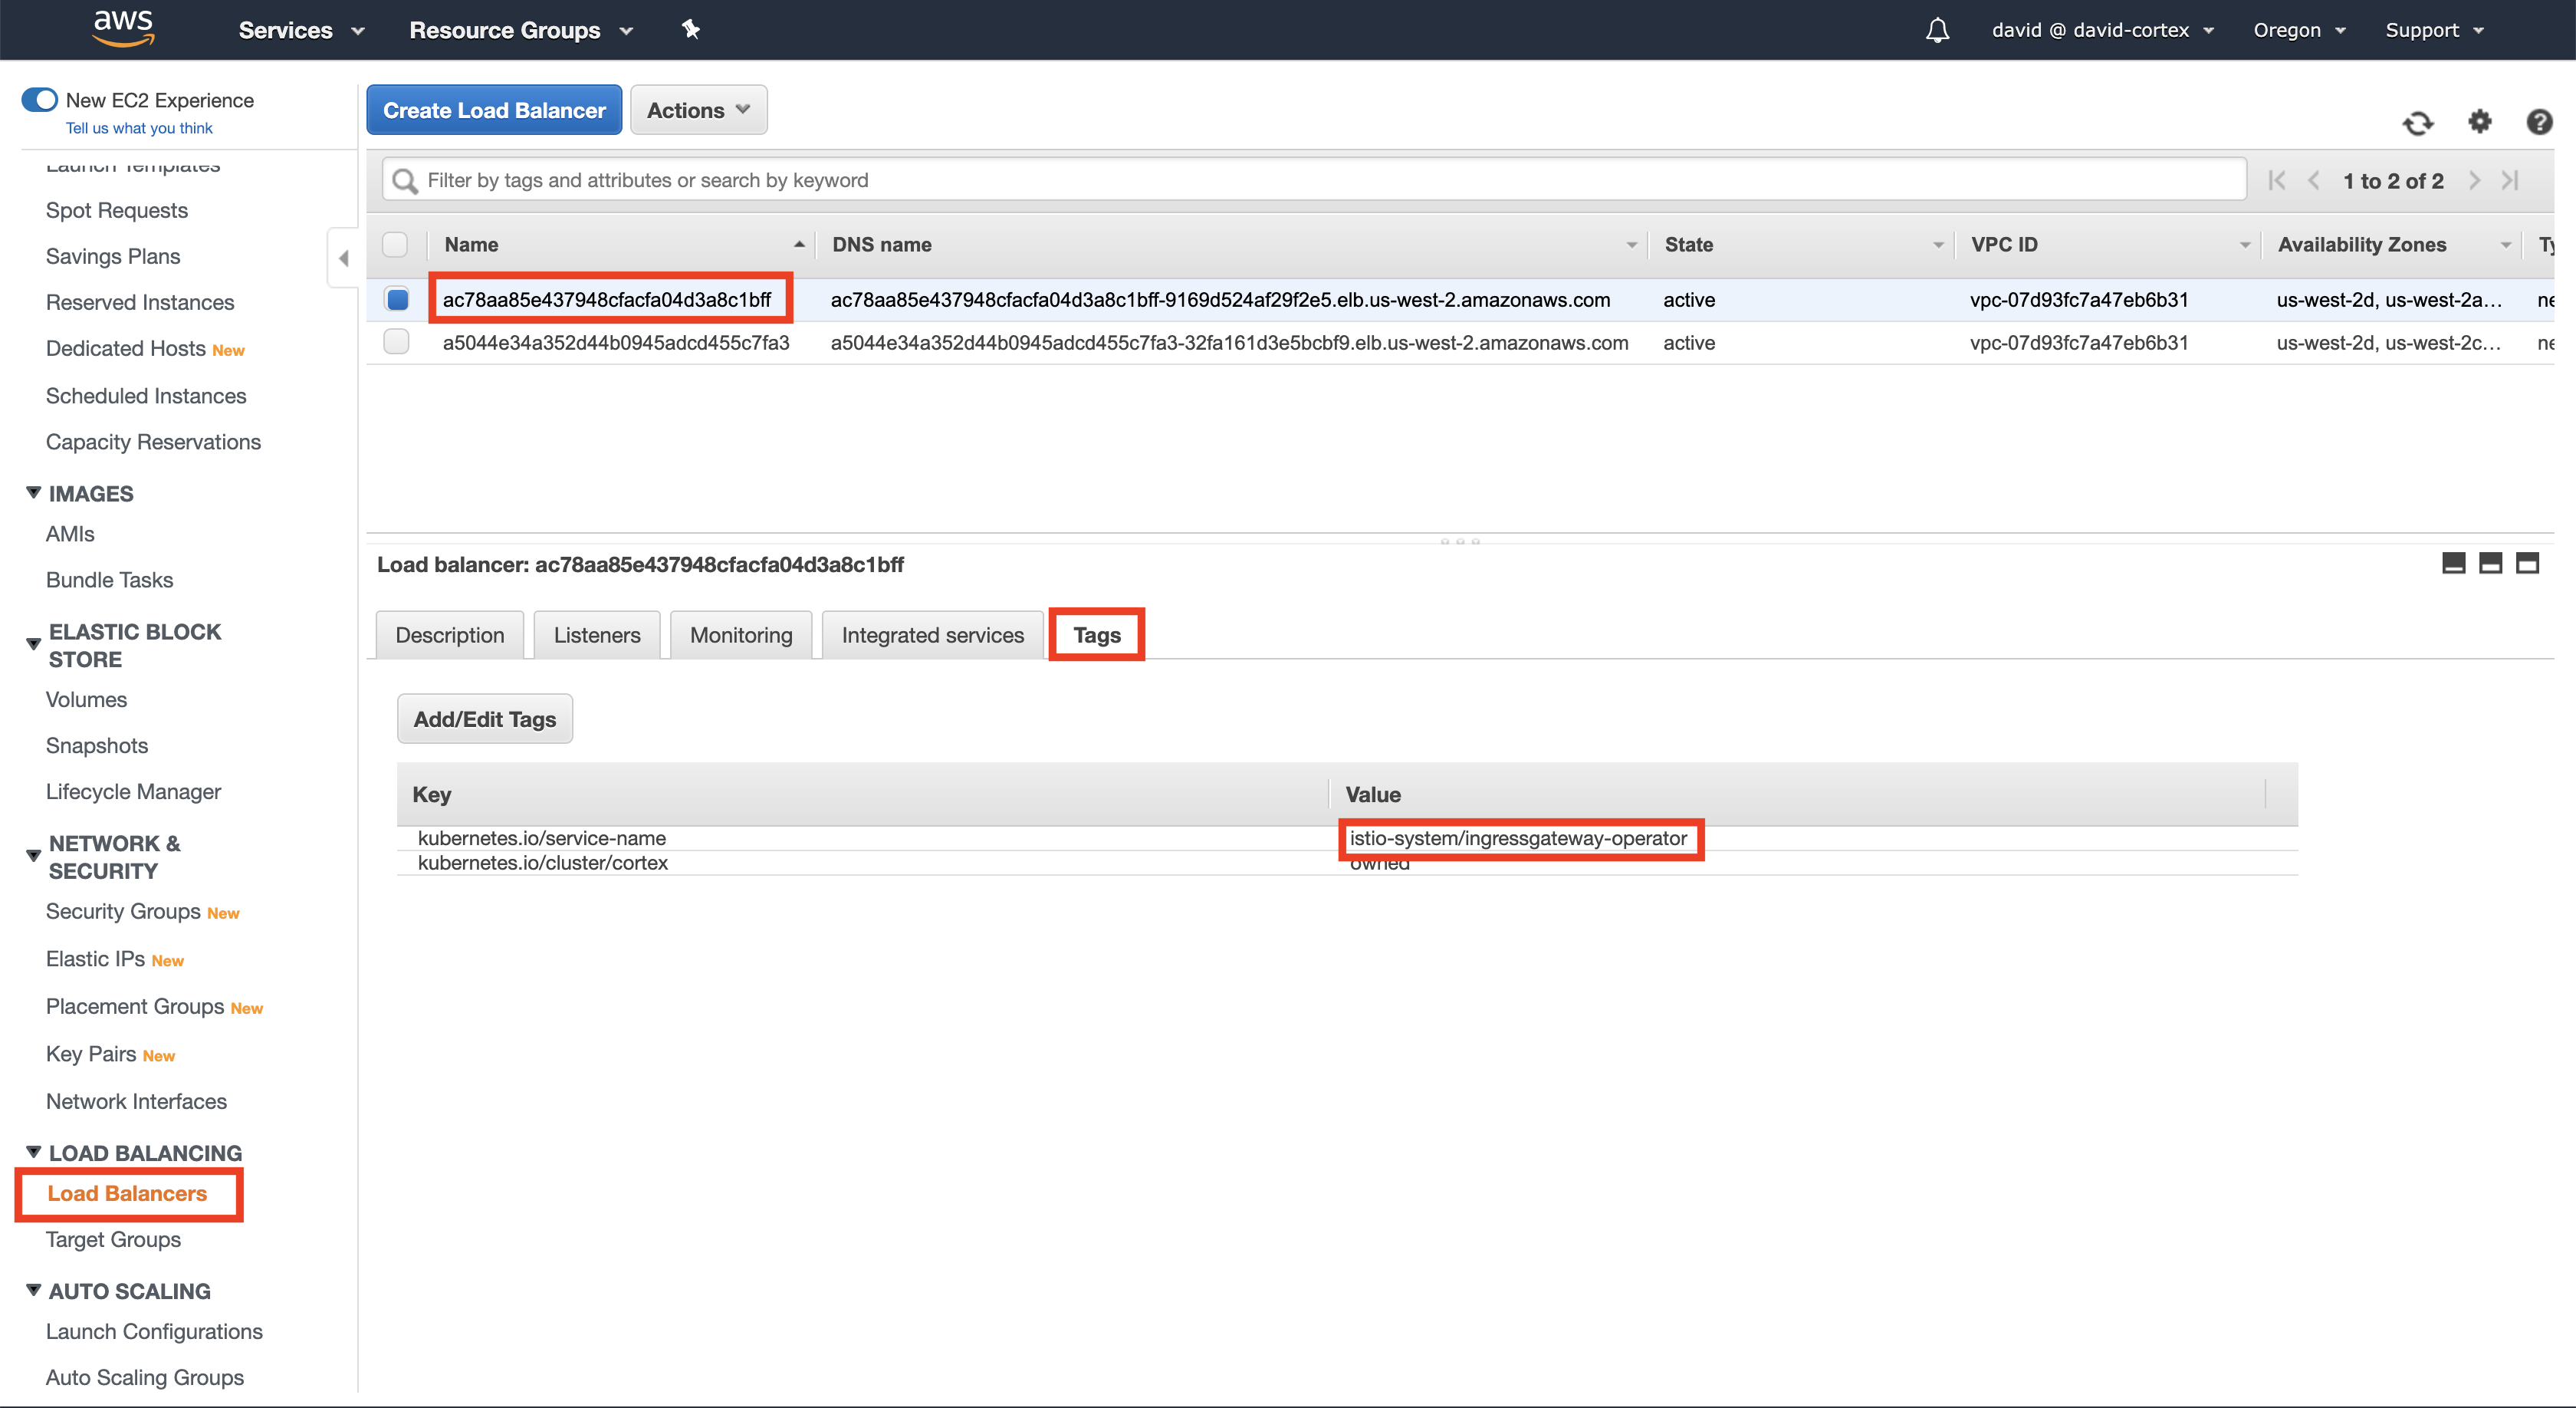Click the pin shortcuts icon
2576x1408 pixels.
click(690, 29)
